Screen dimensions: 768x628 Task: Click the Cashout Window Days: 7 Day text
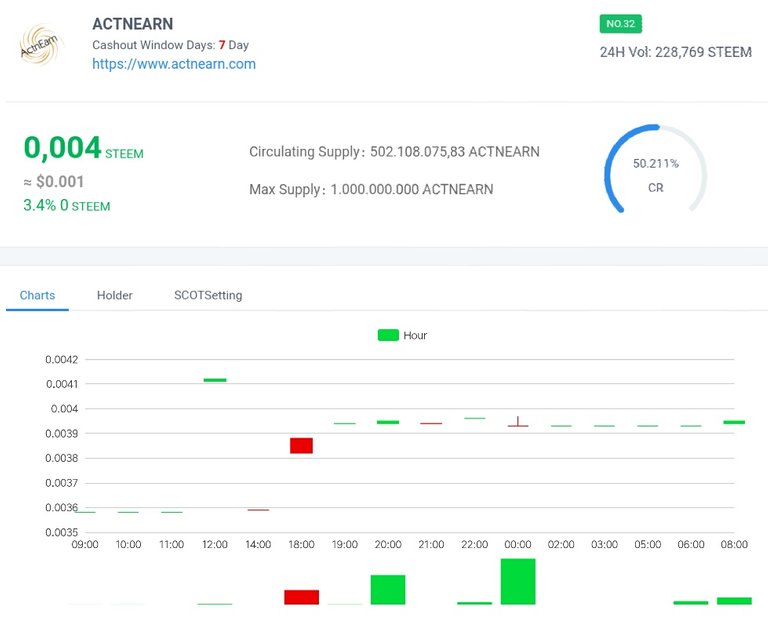(x=170, y=45)
